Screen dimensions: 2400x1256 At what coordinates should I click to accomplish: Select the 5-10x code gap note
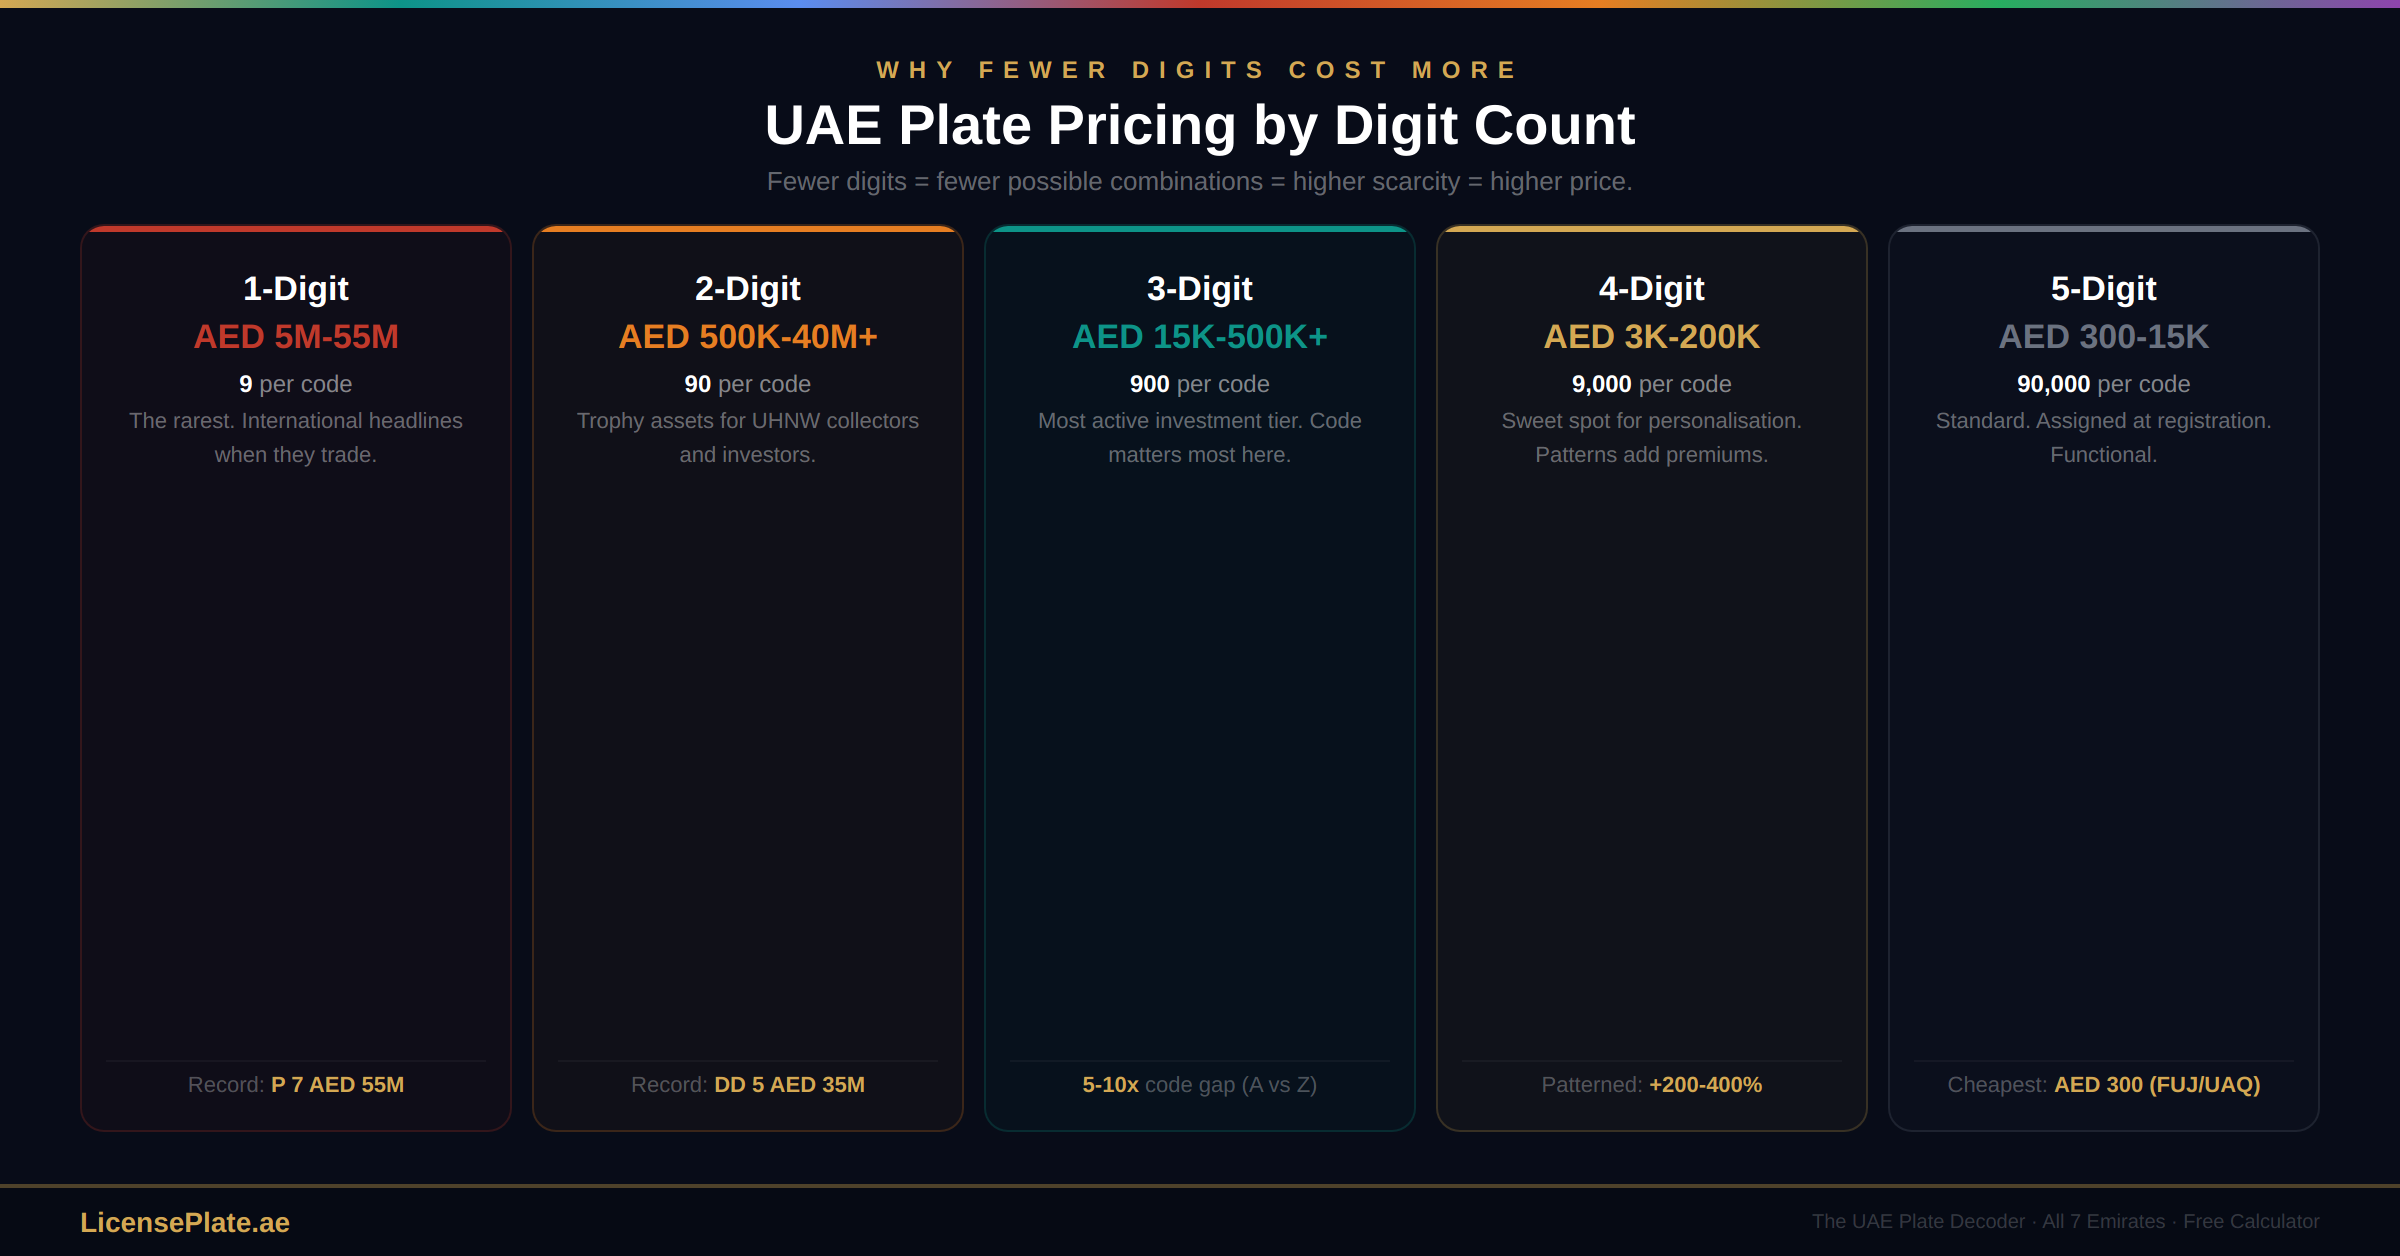[1200, 1085]
